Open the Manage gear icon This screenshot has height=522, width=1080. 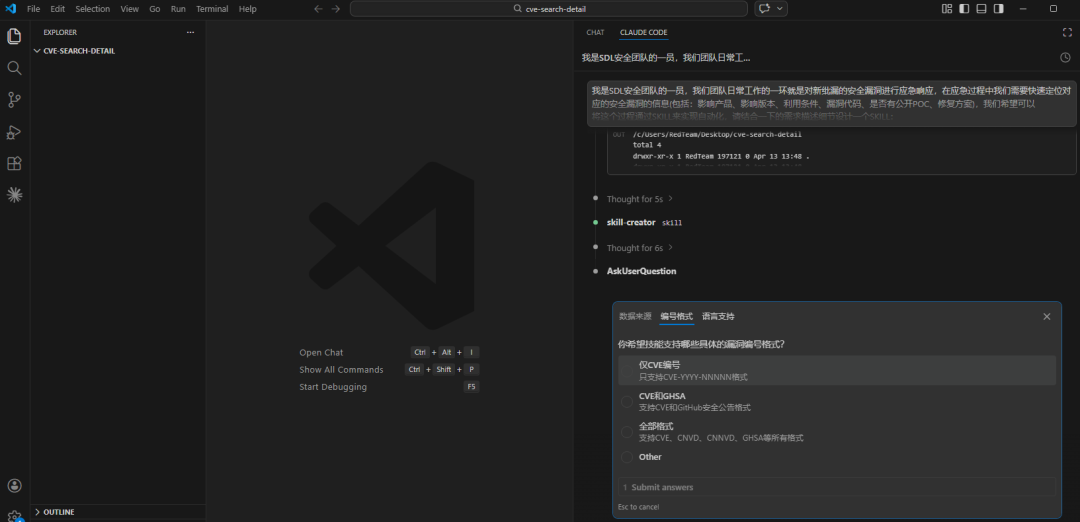coord(14,515)
